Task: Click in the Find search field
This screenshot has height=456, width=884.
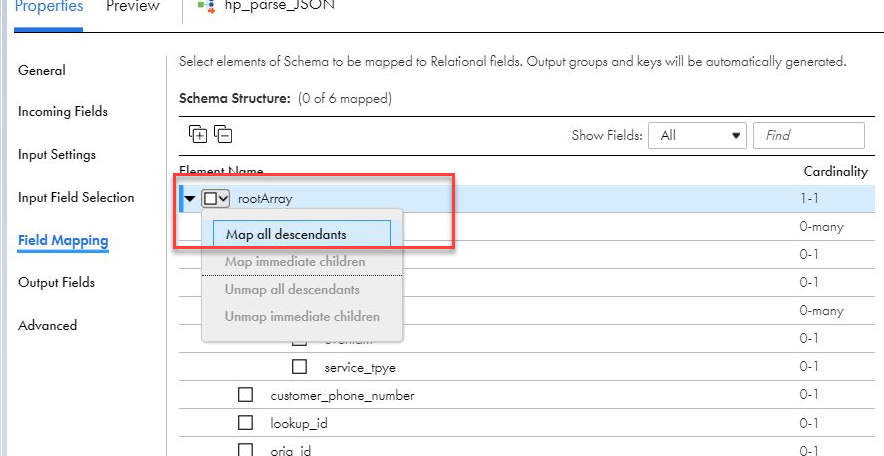Action: (x=808, y=136)
